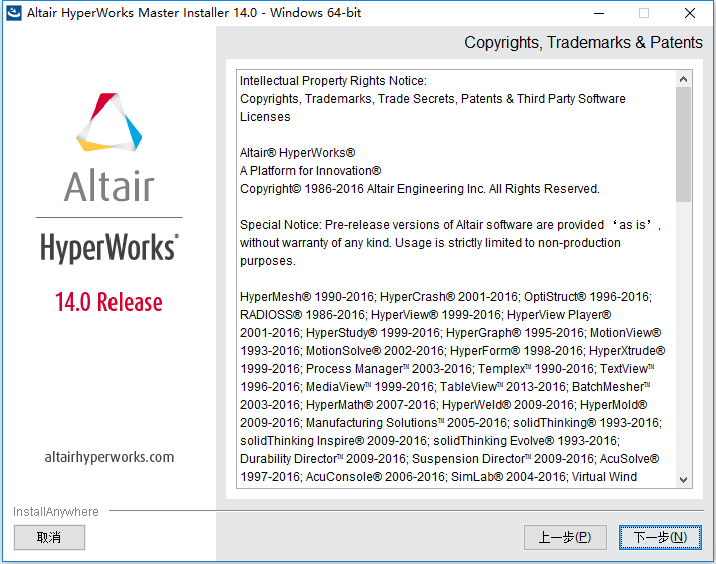Click the 'Altair® HyperWorks®' line

298,153
